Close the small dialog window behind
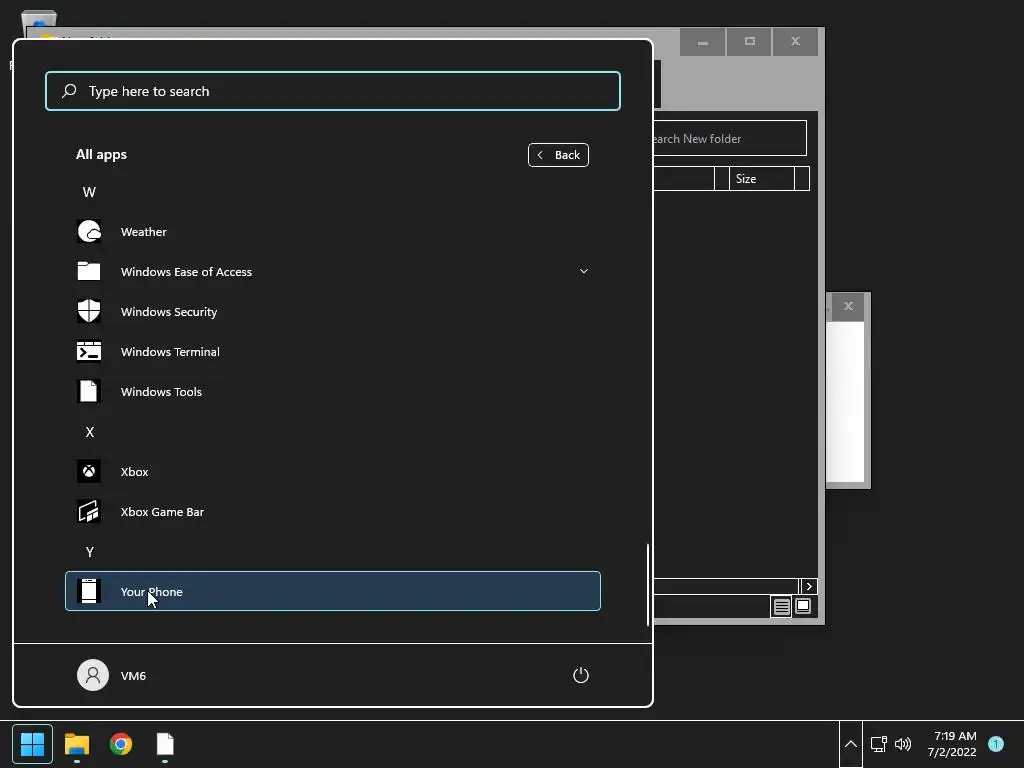This screenshot has width=1024, height=768. (x=848, y=306)
